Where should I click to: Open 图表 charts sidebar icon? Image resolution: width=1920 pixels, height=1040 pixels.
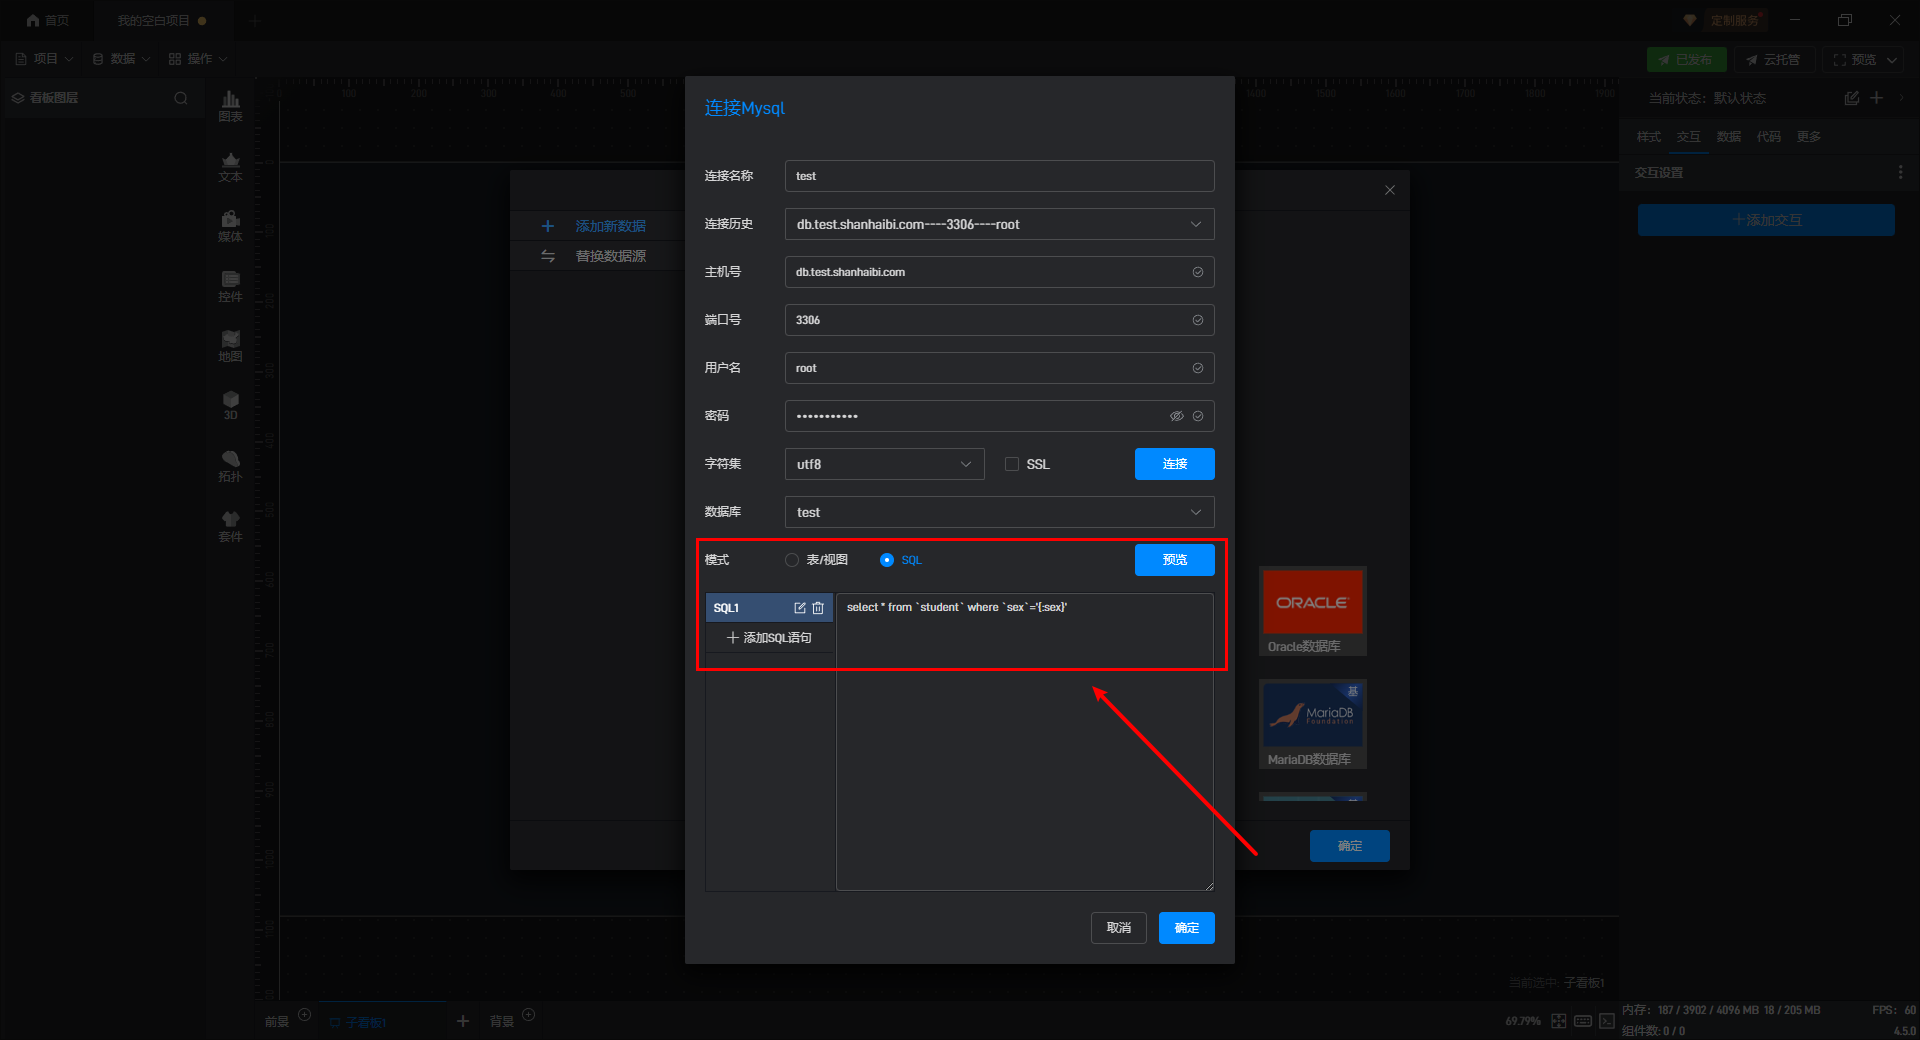pos(231,105)
